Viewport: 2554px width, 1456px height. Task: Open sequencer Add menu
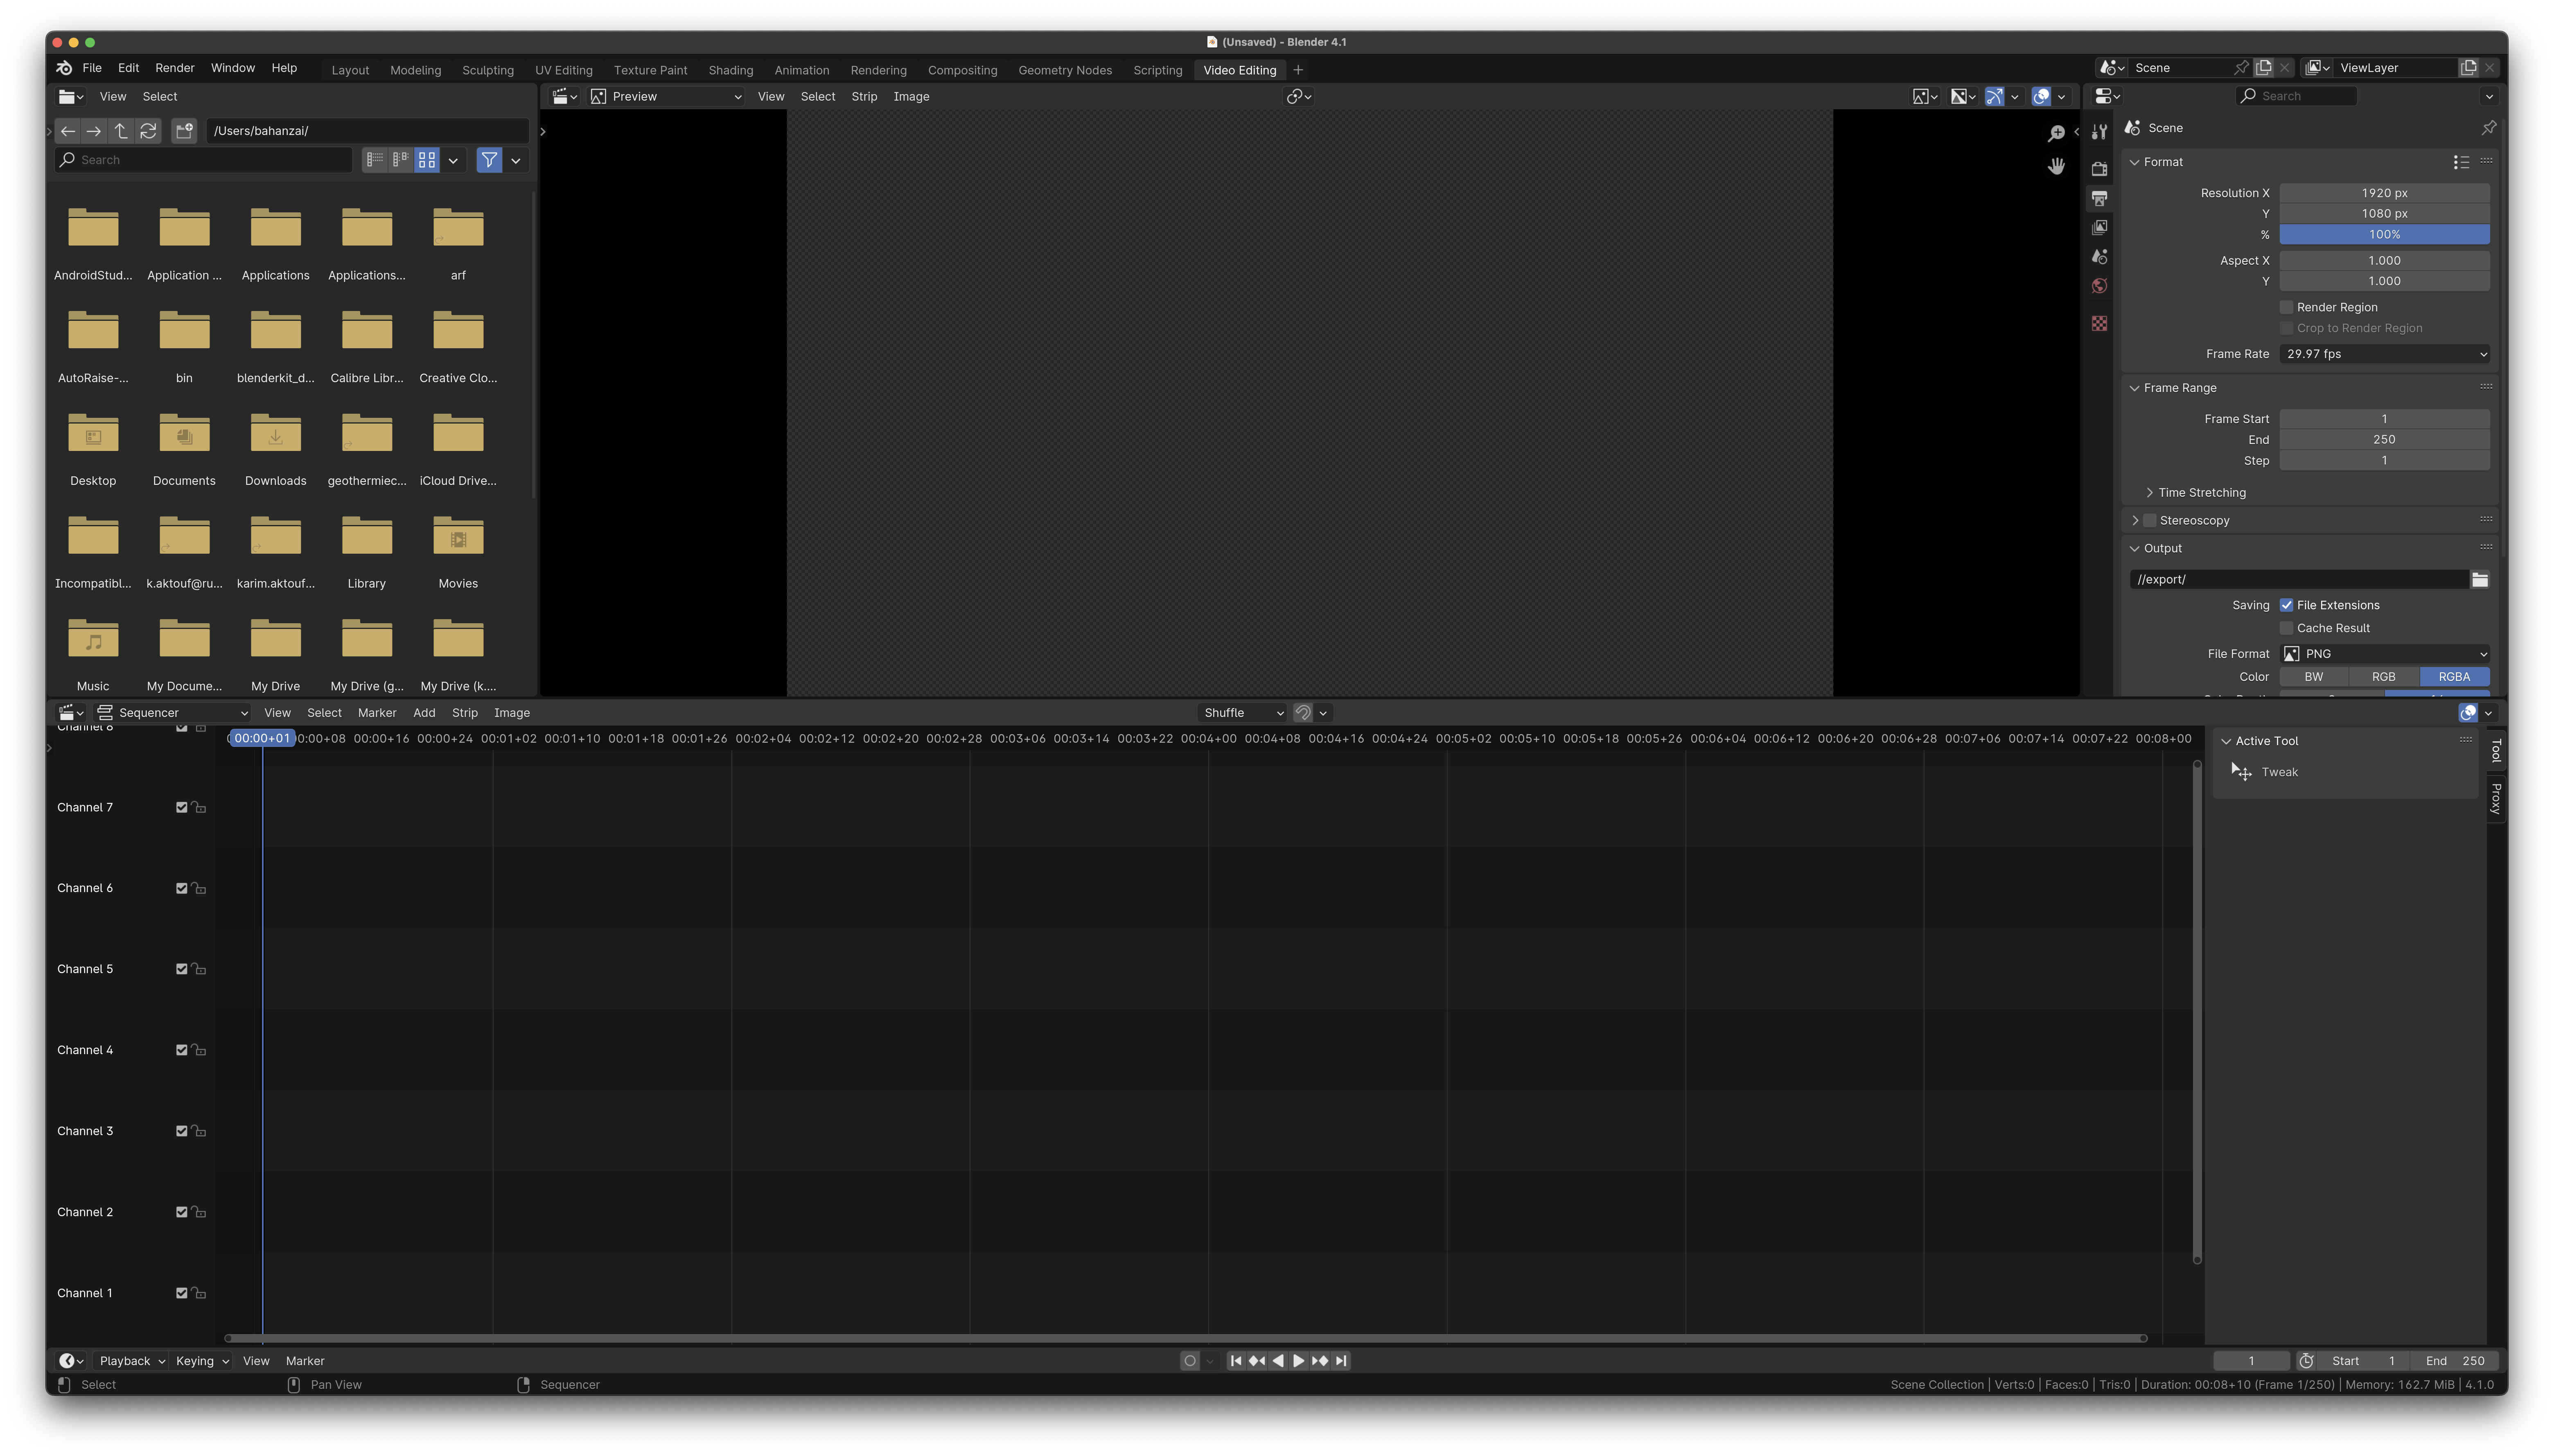tap(424, 713)
